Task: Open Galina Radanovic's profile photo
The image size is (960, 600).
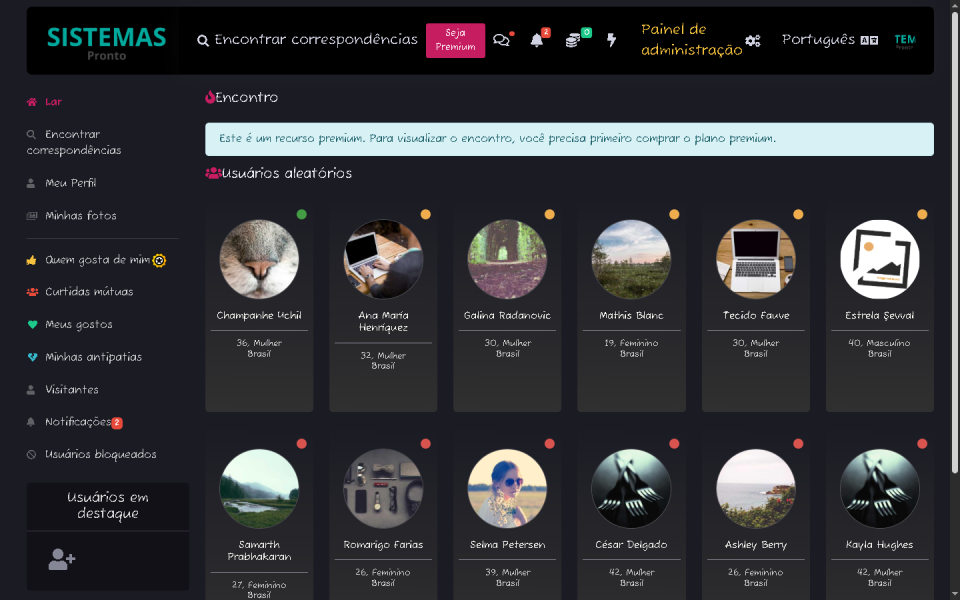Action: (x=507, y=258)
